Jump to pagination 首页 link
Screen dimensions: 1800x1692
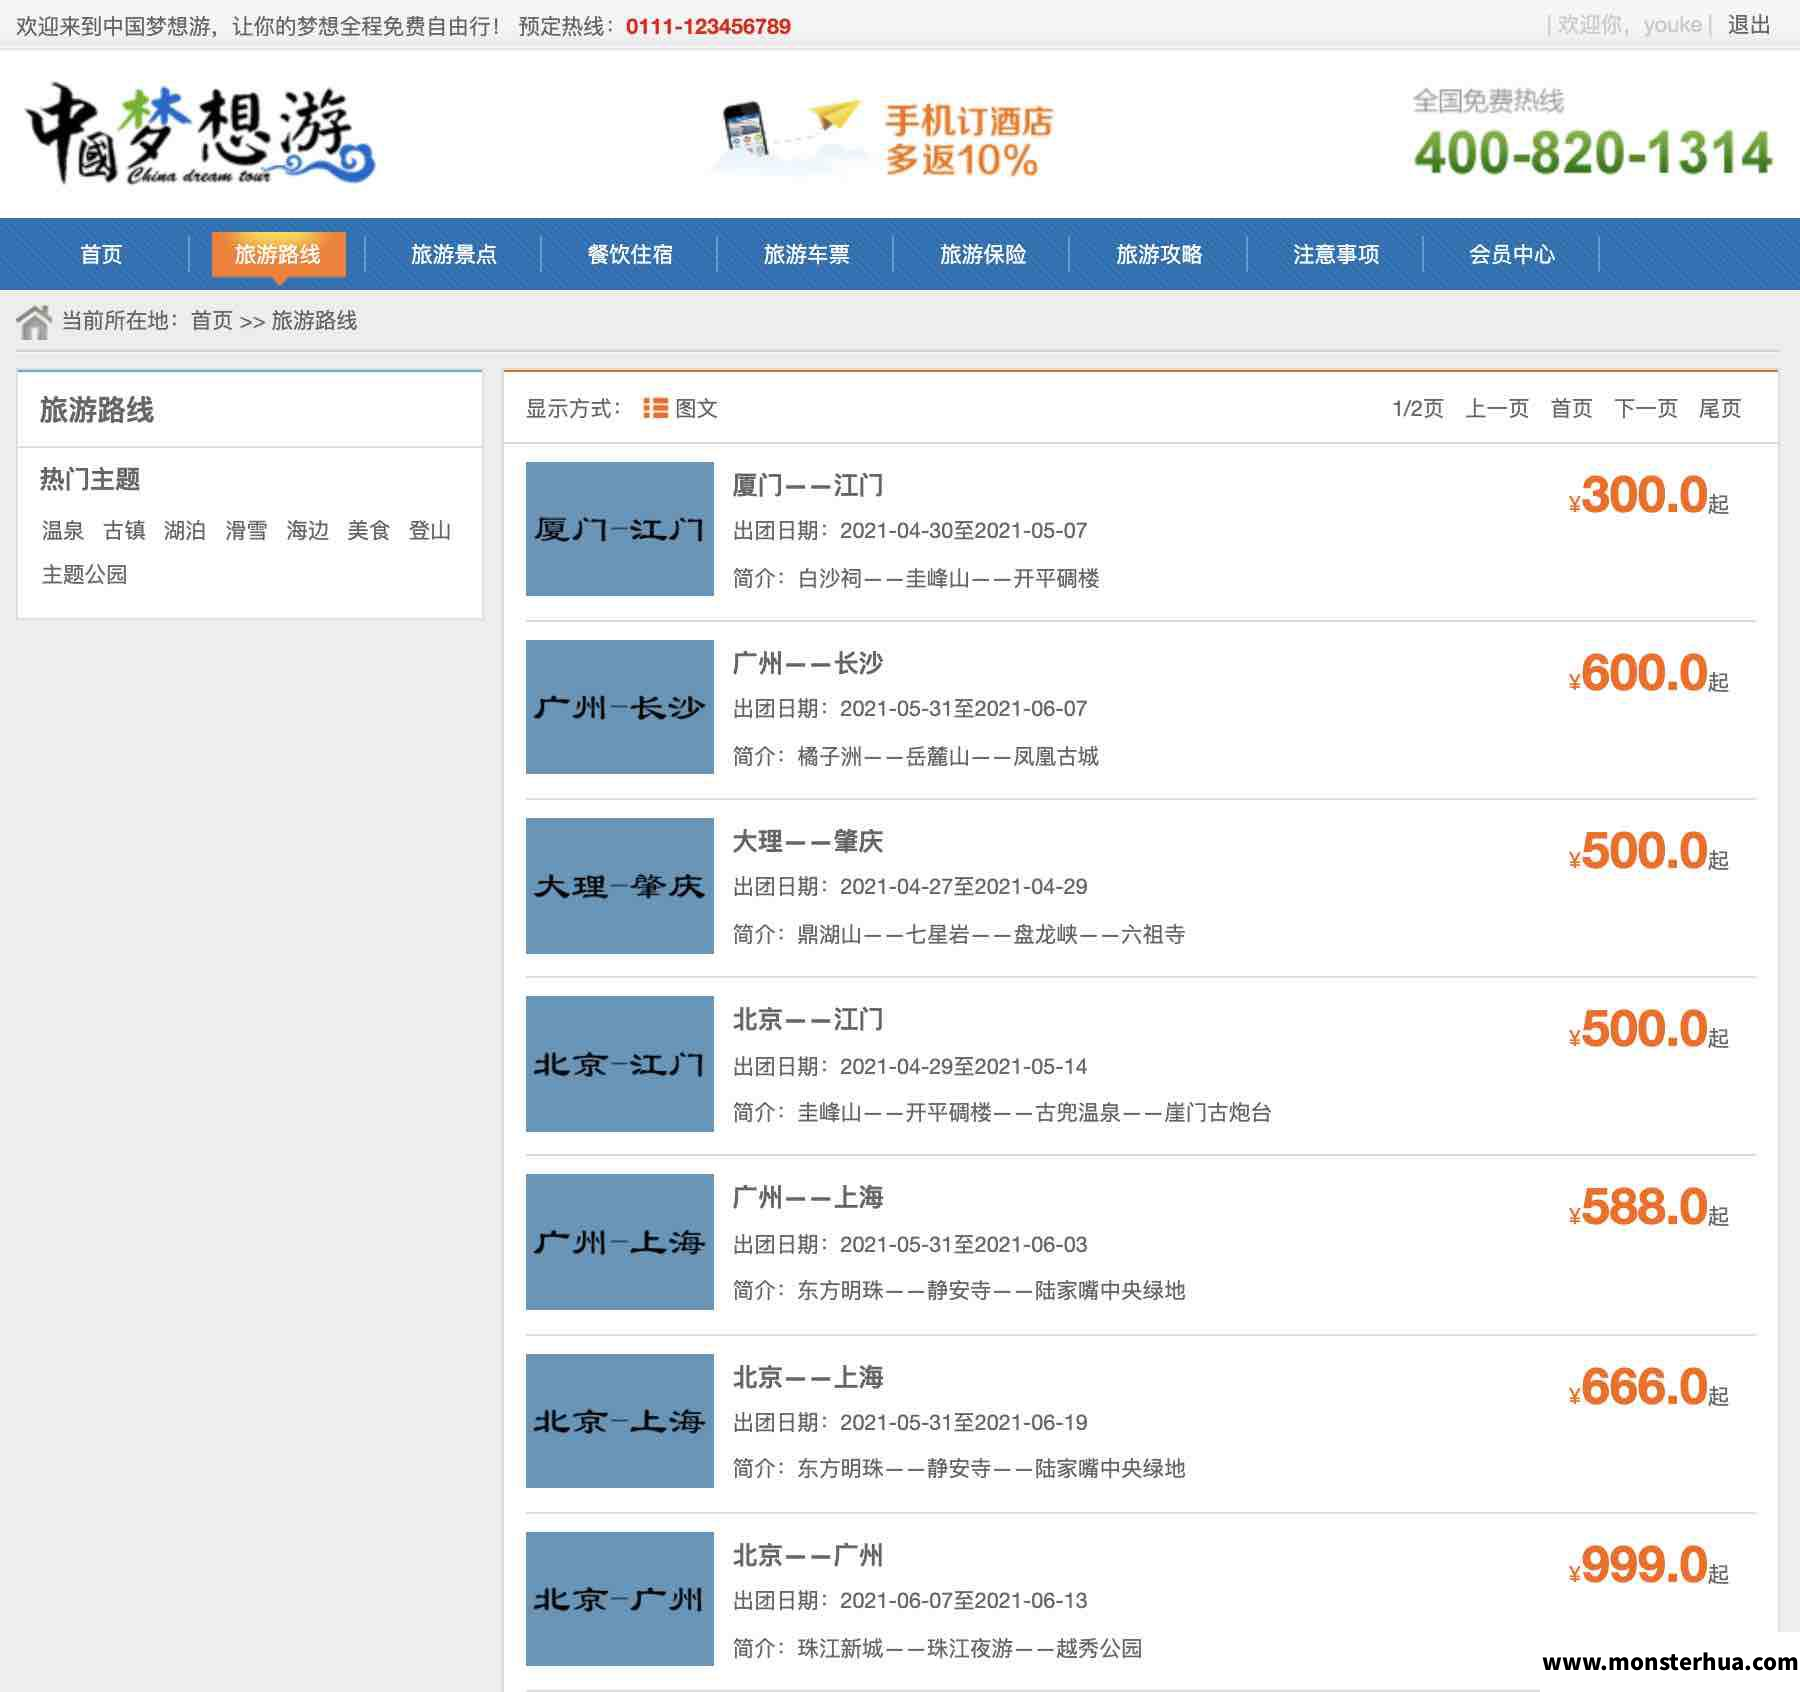coord(1571,408)
